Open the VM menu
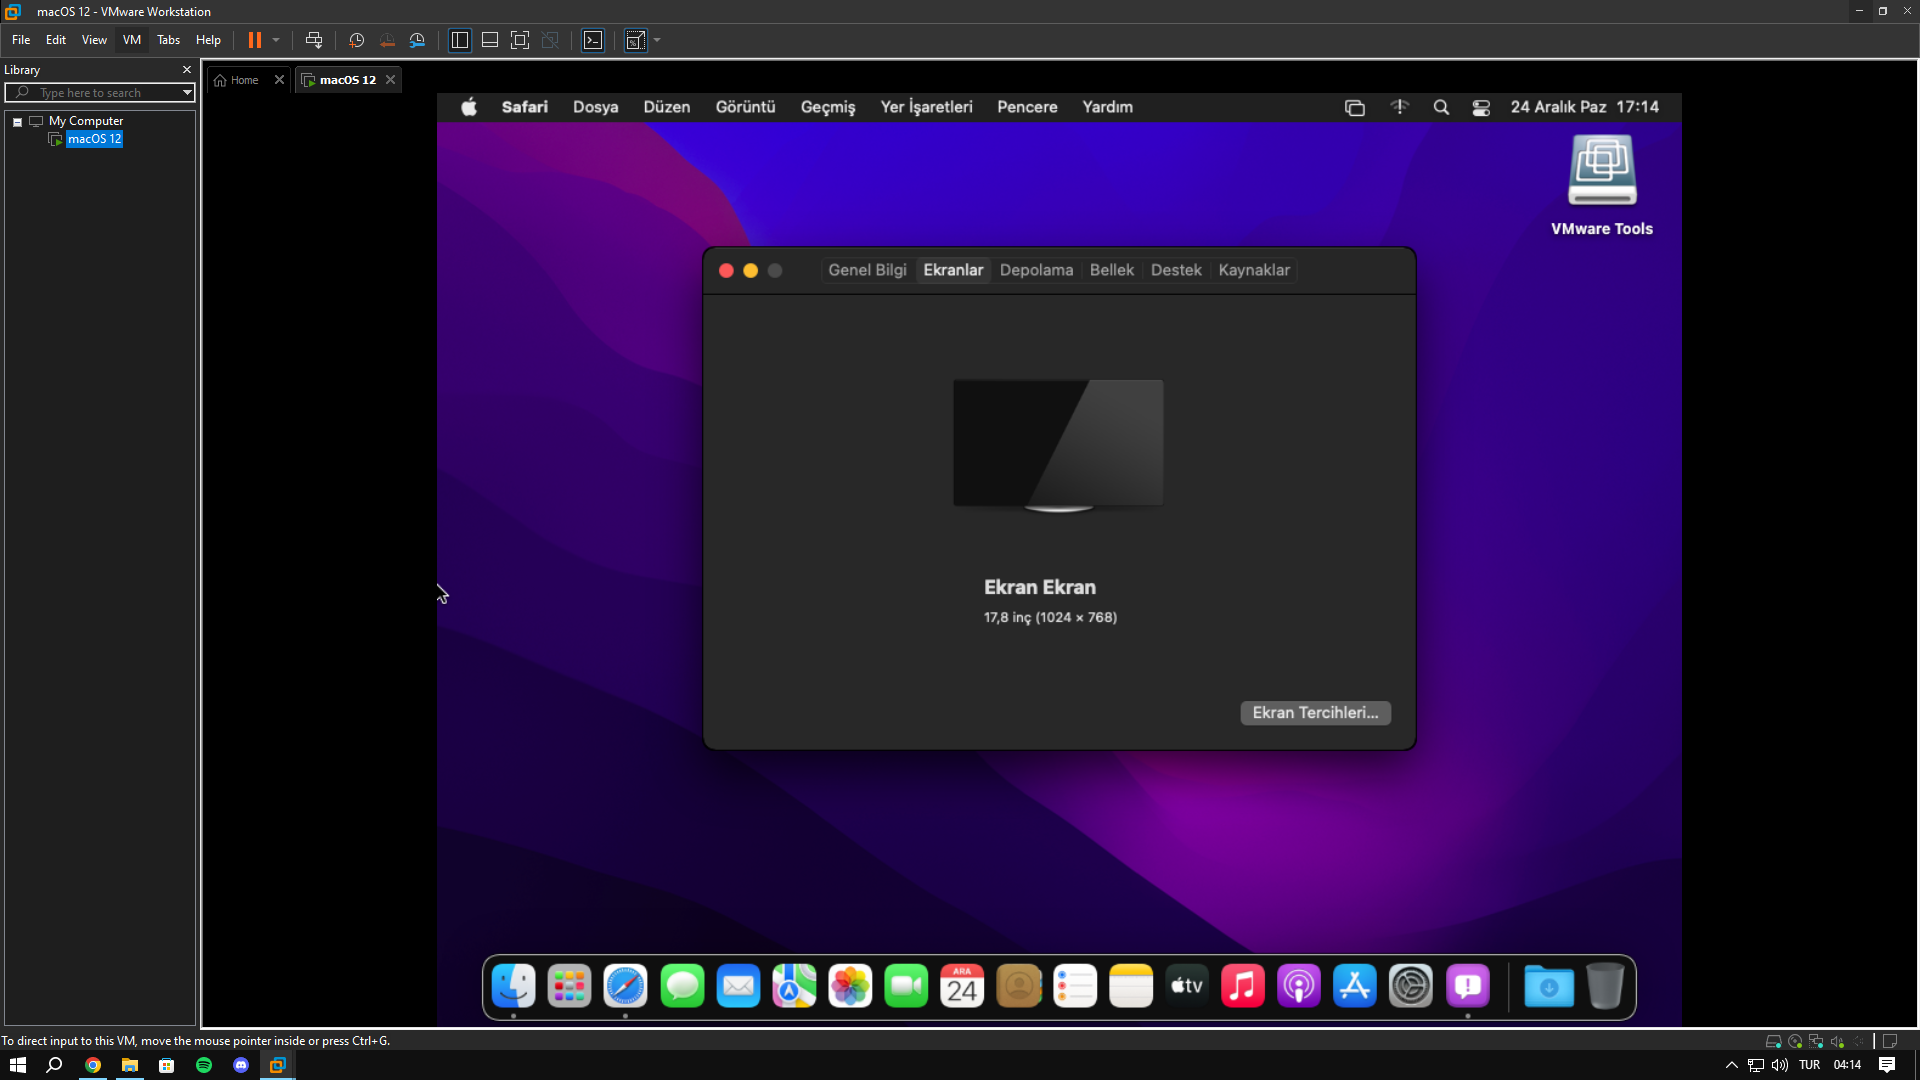 (131, 40)
